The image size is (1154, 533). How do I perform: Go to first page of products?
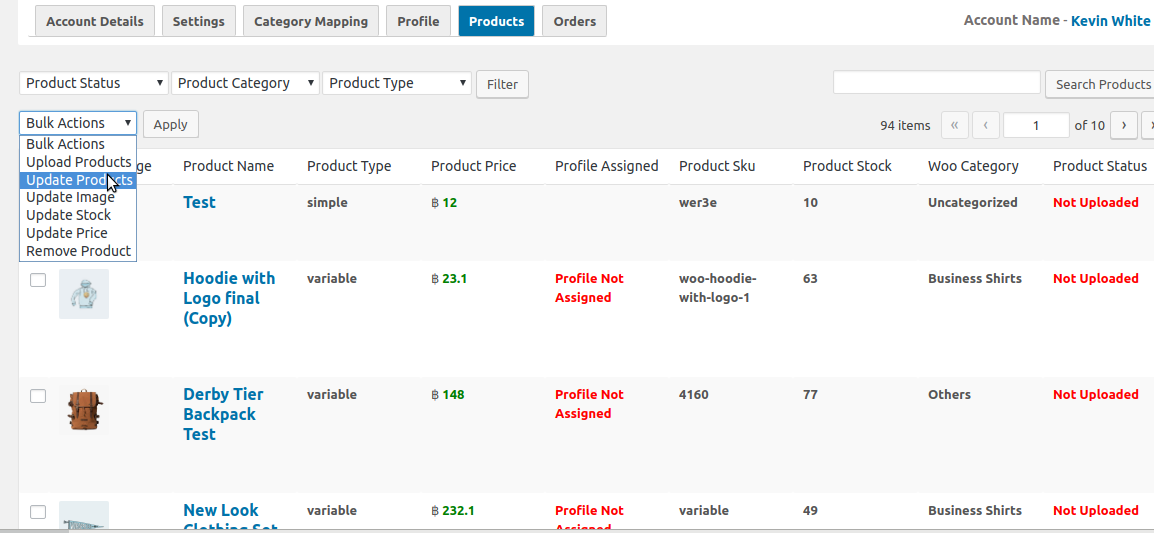click(x=955, y=125)
